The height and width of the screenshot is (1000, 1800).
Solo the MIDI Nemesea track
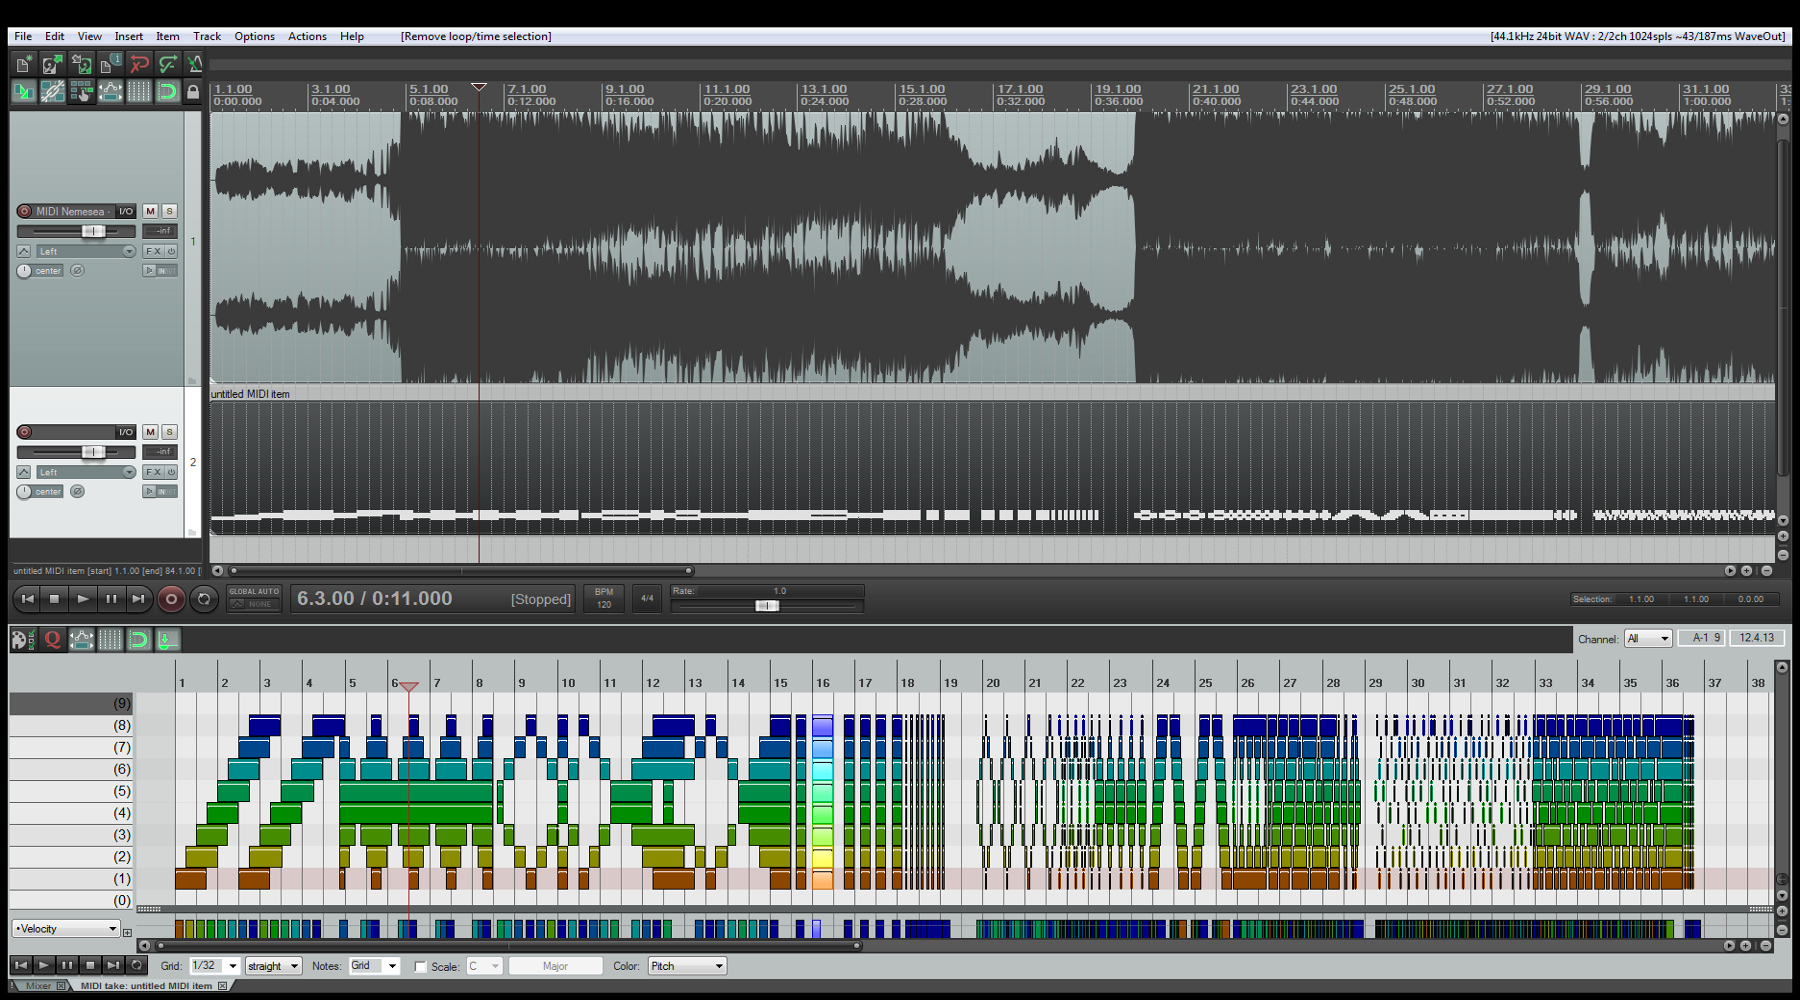[x=169, y=211]
